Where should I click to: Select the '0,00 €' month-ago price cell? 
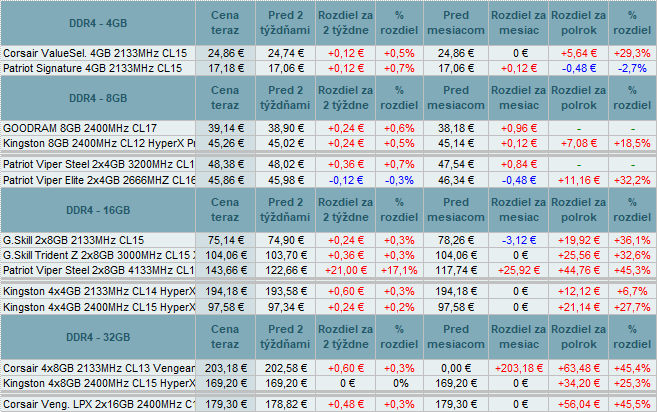point(456,368)
